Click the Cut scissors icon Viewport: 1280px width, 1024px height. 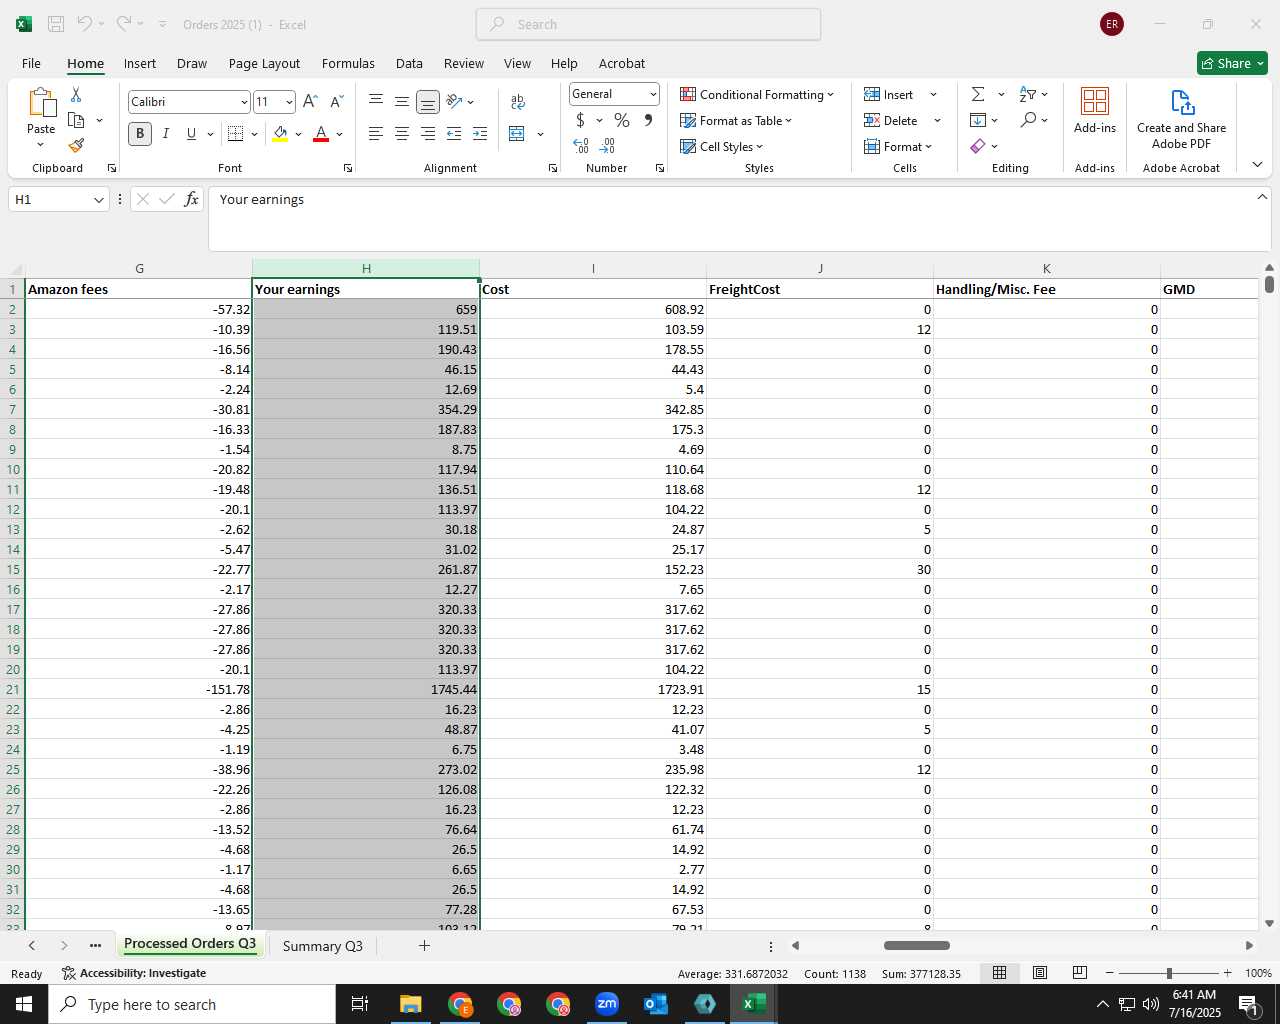click(76, 95)
